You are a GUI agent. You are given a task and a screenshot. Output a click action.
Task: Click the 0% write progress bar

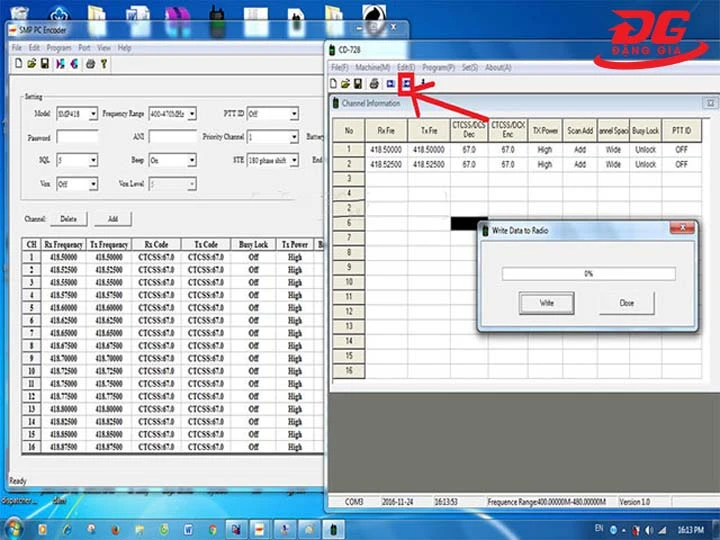click(588, 273)
